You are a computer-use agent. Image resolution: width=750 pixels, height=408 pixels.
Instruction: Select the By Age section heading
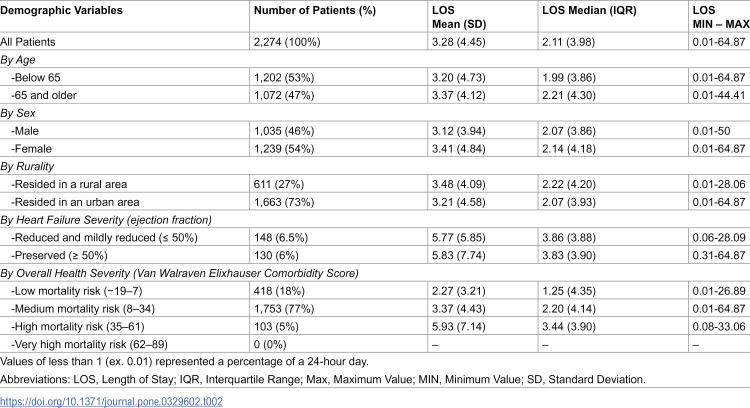tap(18, 60)
